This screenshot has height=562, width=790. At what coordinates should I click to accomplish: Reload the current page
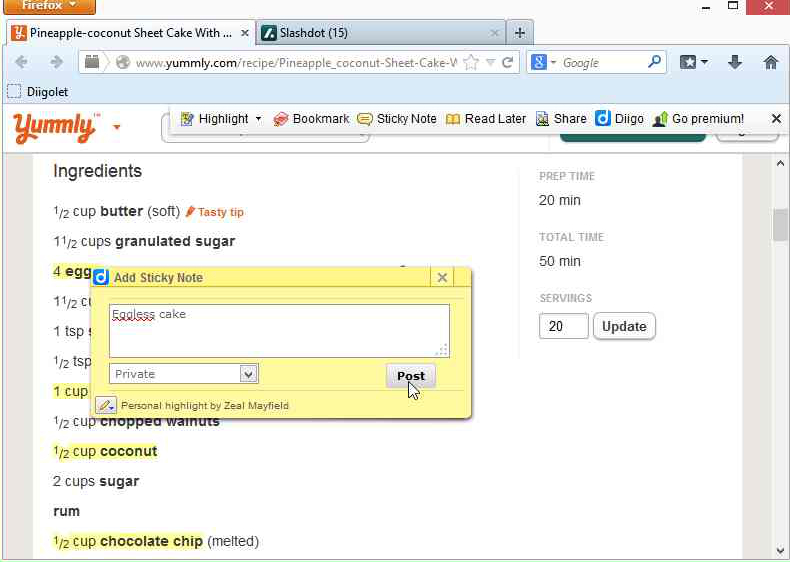(x=507, y=63)
